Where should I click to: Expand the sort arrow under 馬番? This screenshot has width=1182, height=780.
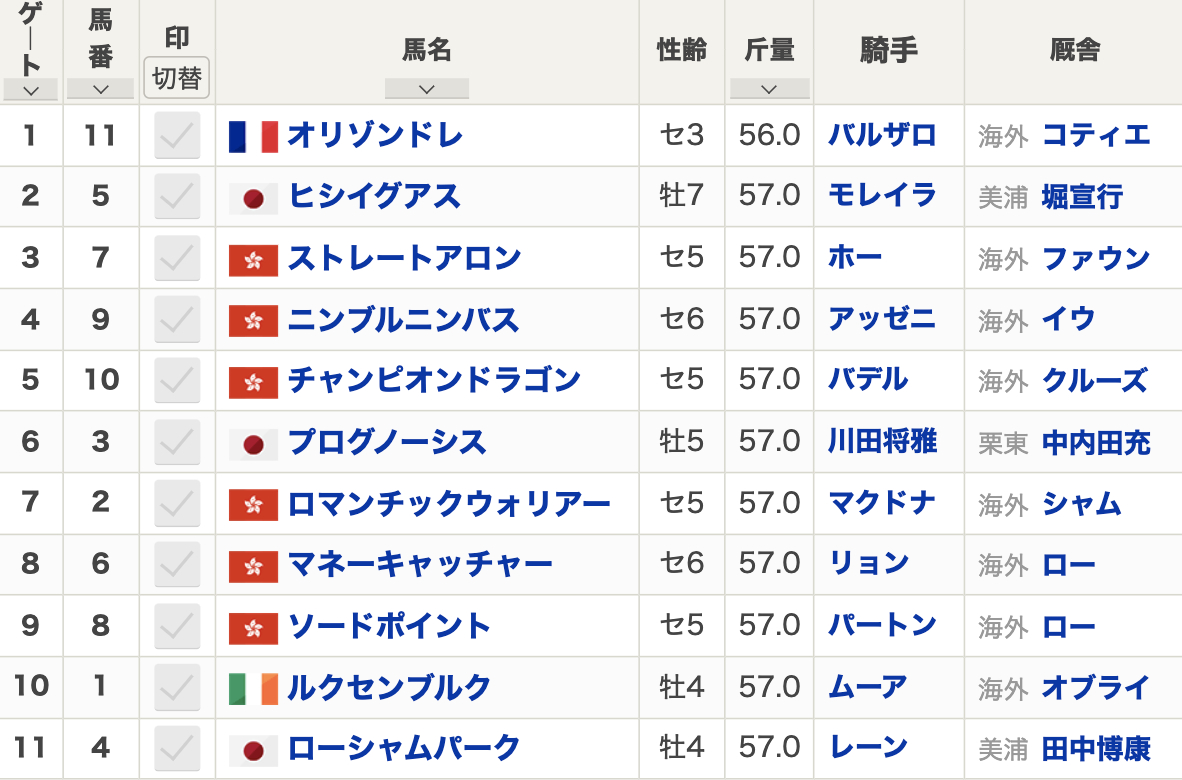(101, 89)
